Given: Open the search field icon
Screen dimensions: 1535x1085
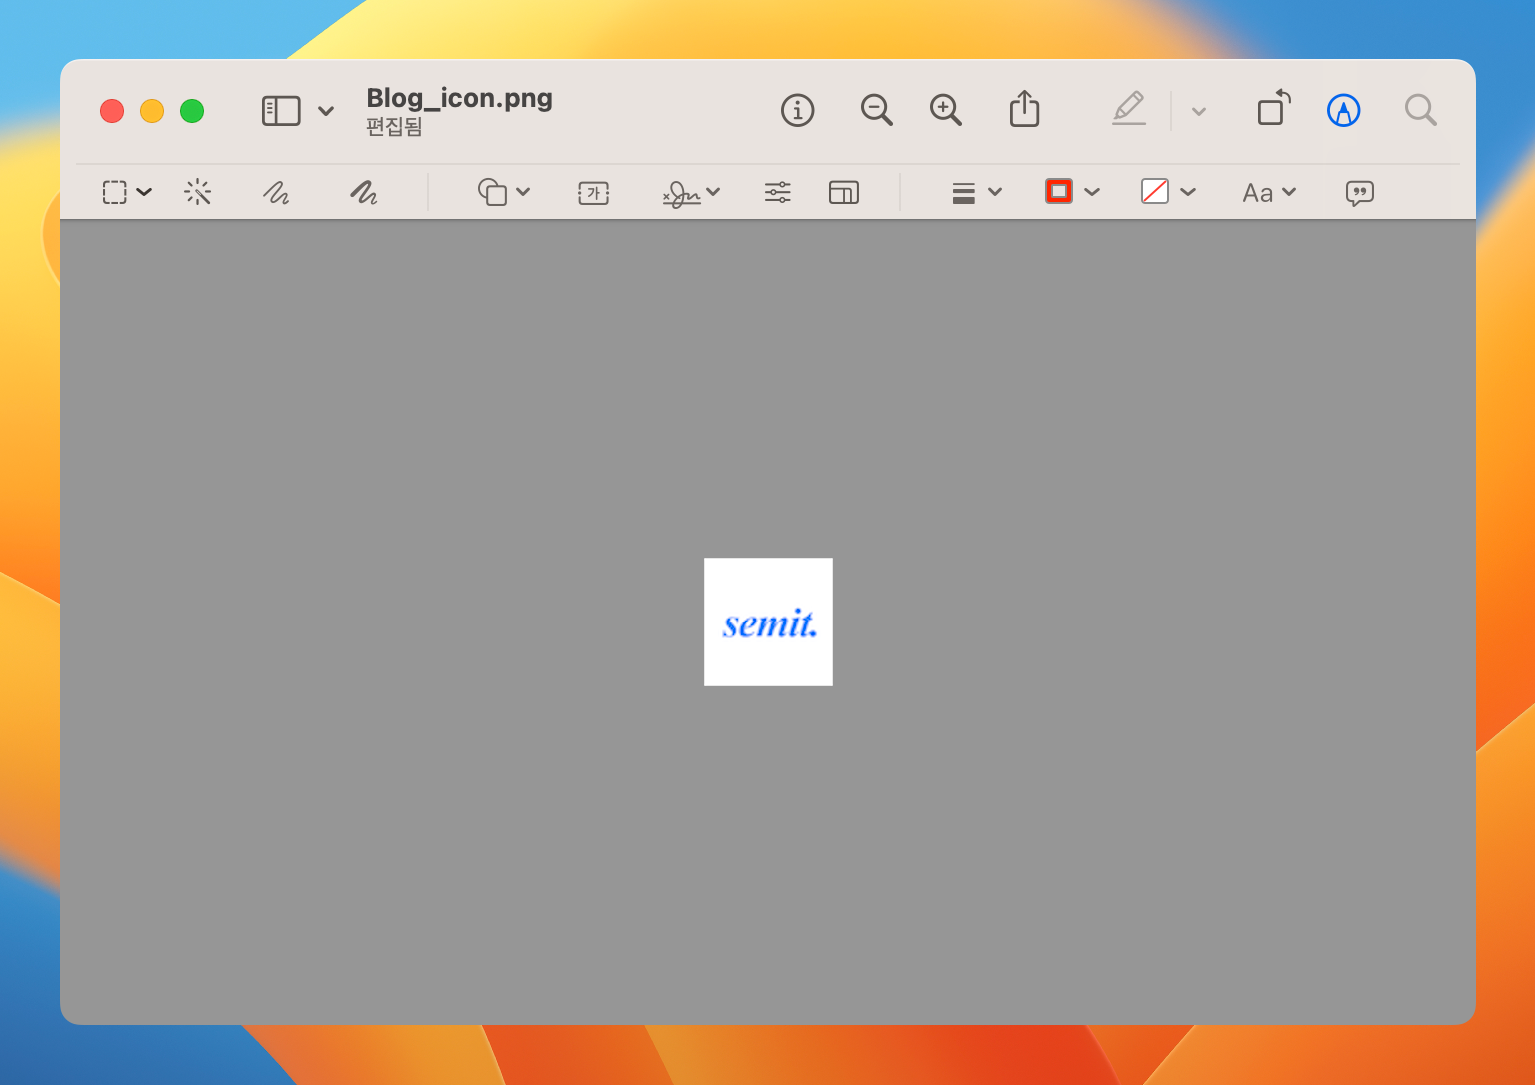Looking at the screenshot, I should click(1420, 110).
